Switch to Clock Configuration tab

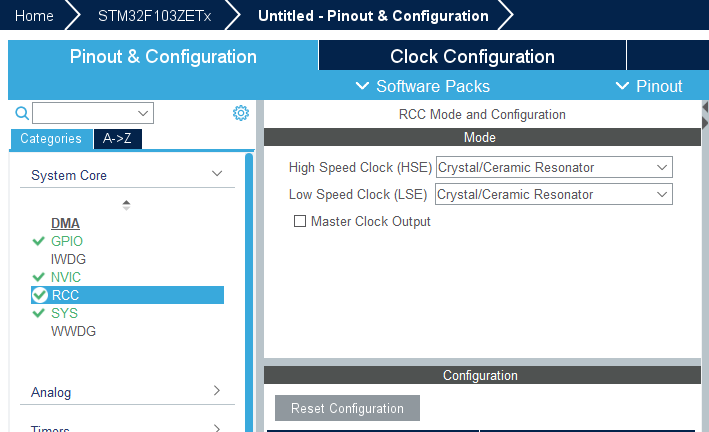[472, 56]
